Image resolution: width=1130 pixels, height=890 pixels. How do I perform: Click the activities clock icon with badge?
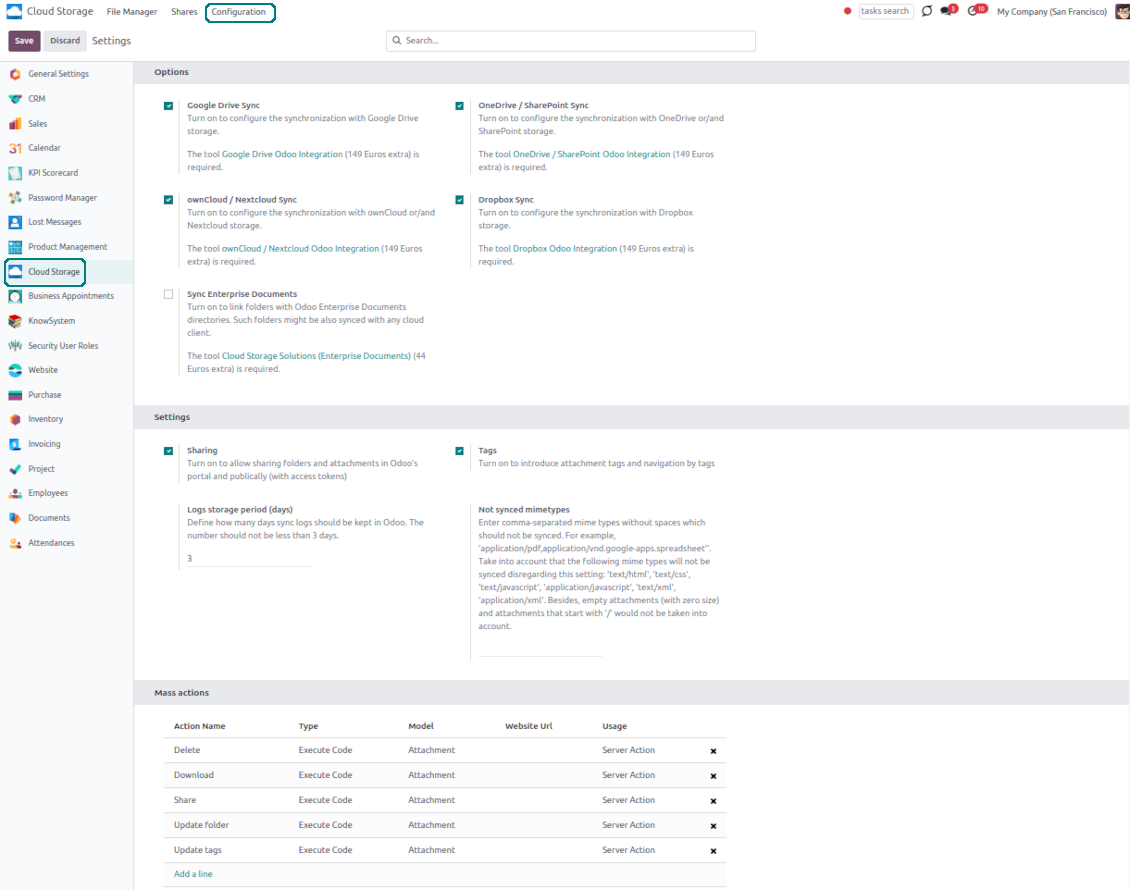tap(973, 11)
